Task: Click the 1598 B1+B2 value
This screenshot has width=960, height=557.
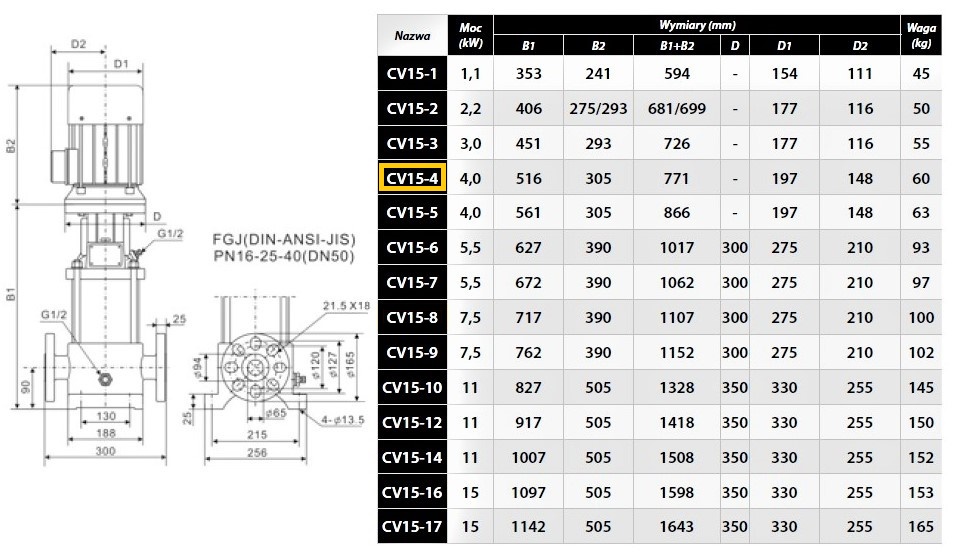Action: 677,492
